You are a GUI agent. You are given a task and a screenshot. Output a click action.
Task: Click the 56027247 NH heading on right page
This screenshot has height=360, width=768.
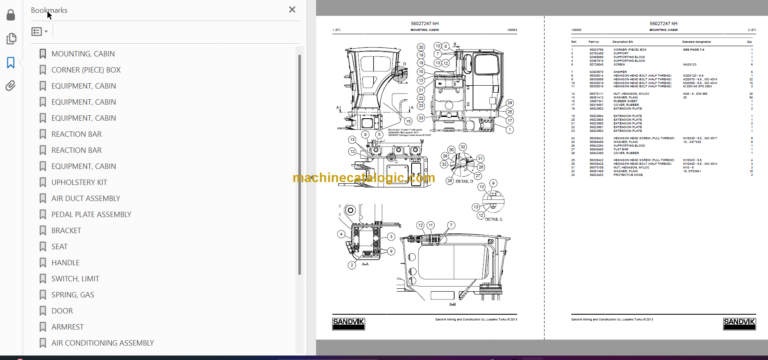[x=664, y=24]
